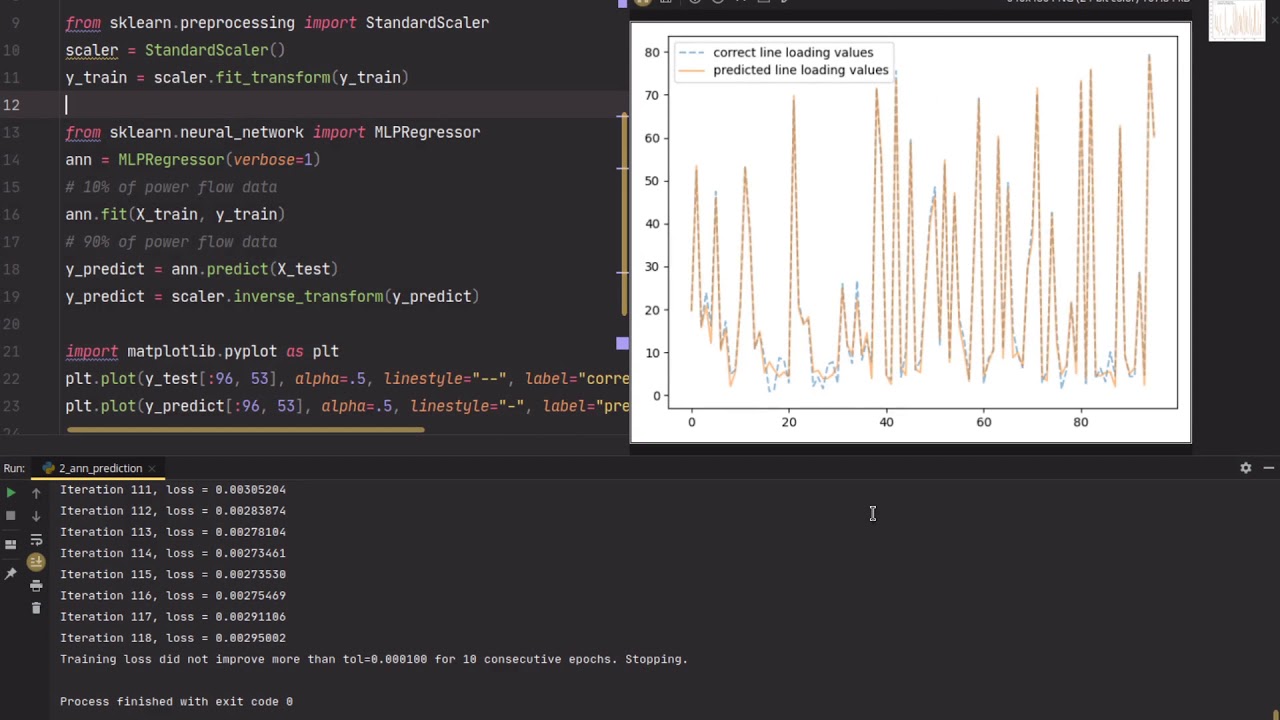
Task: Close the 2_ann_prediction run tab
Action: coord(152,468)
